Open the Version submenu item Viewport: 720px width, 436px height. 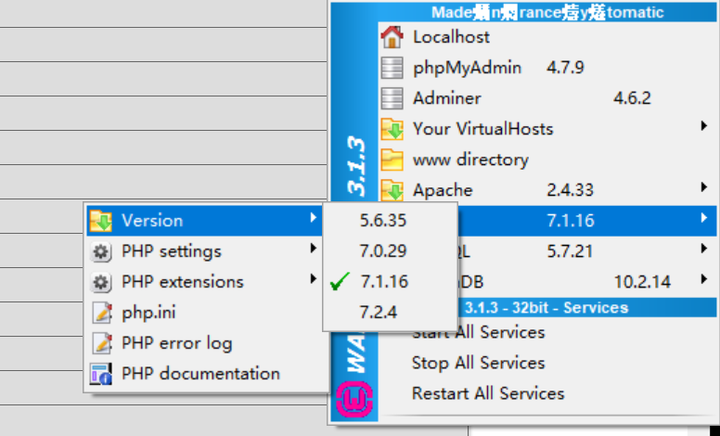152,220
